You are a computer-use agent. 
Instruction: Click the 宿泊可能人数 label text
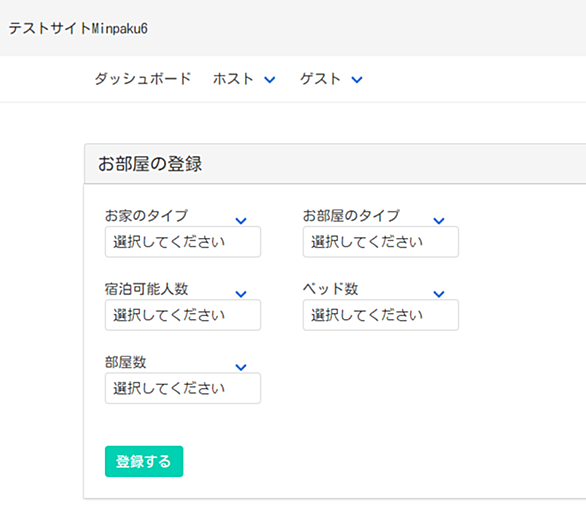146,289
